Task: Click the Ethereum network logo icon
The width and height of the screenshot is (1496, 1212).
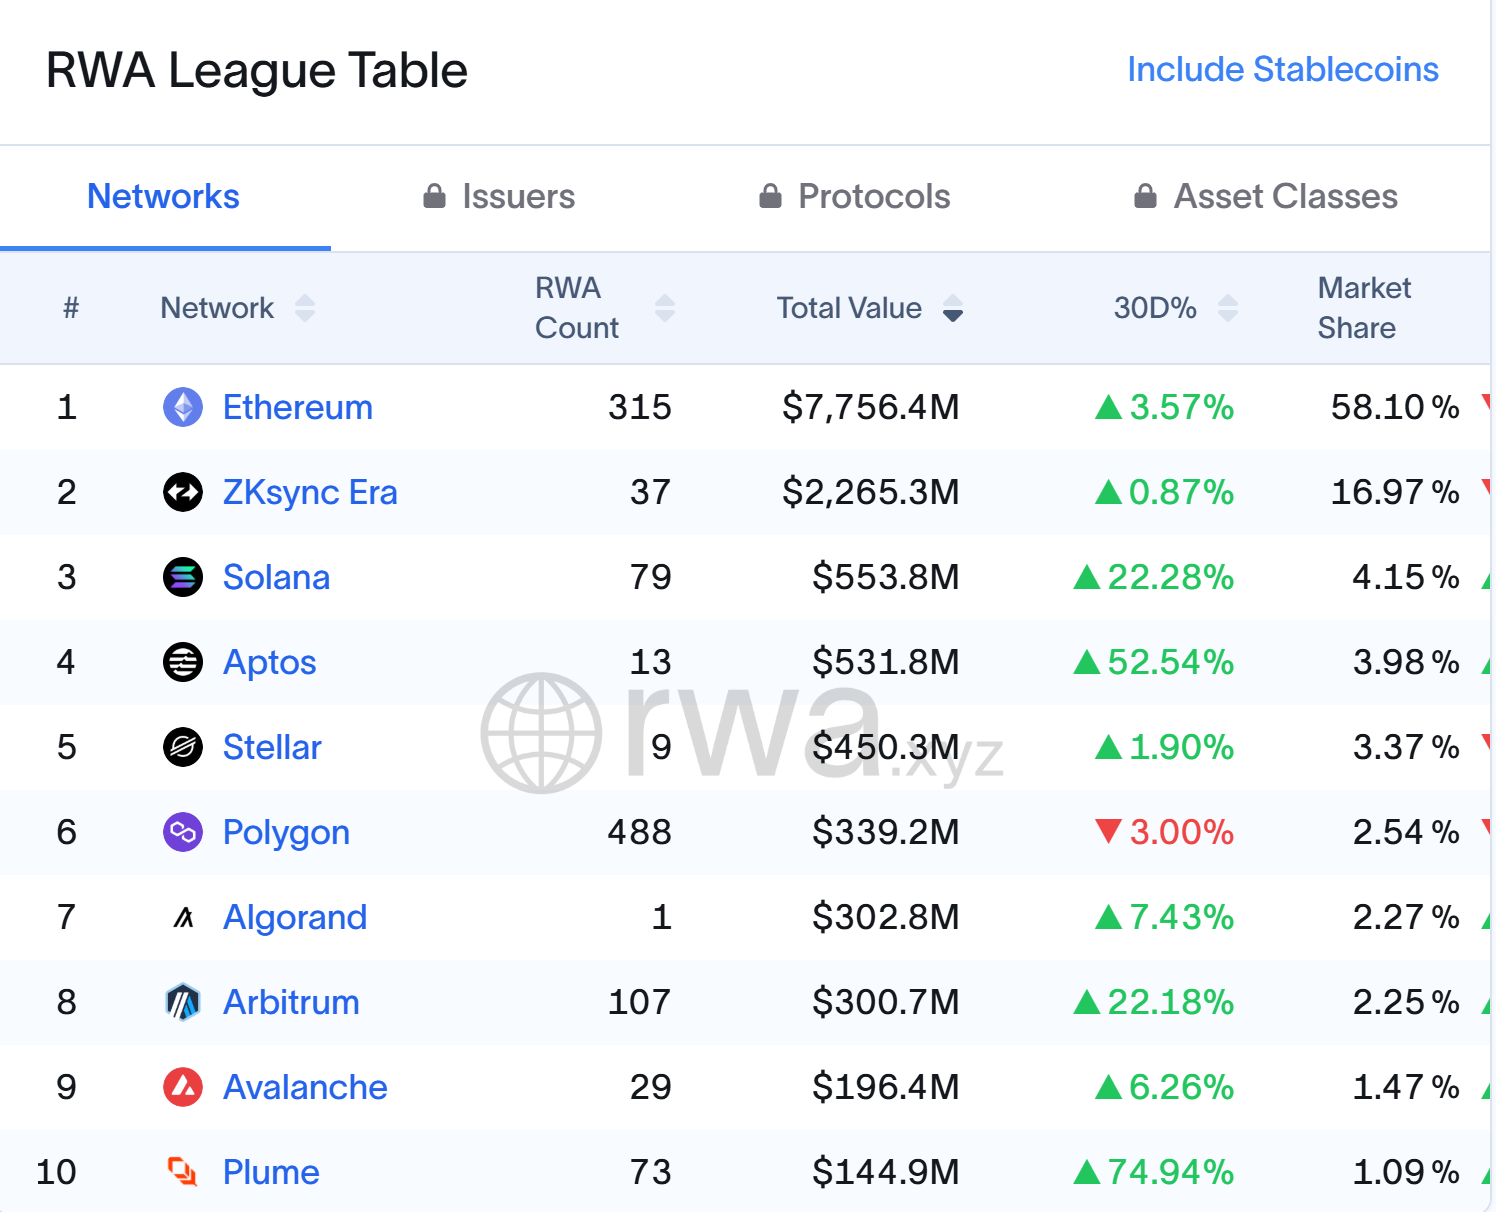Action: [183, 407]
